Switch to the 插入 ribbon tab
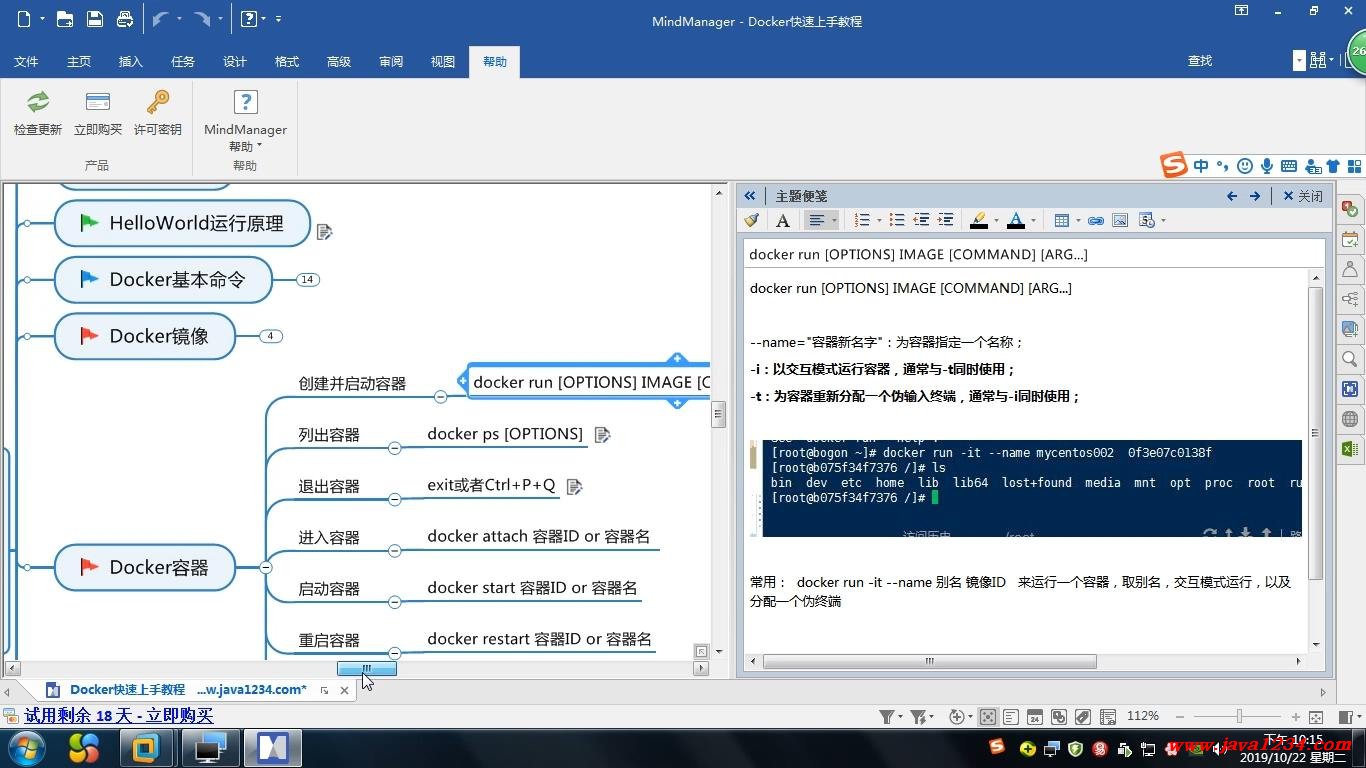The width and height of the screenshot is (1366, 768). tap(131, 61)
